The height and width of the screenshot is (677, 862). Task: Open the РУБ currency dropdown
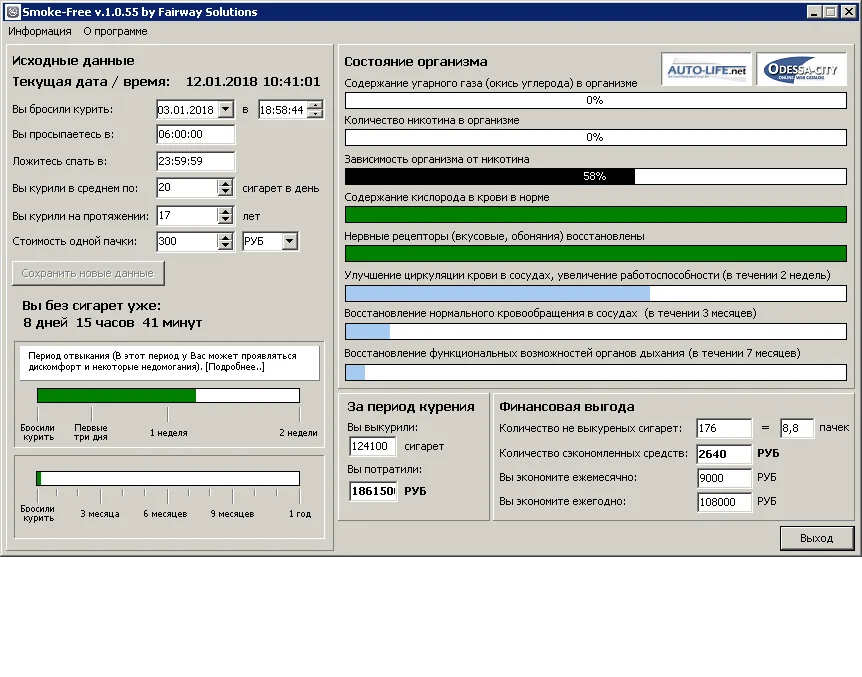tap(289, 241)
